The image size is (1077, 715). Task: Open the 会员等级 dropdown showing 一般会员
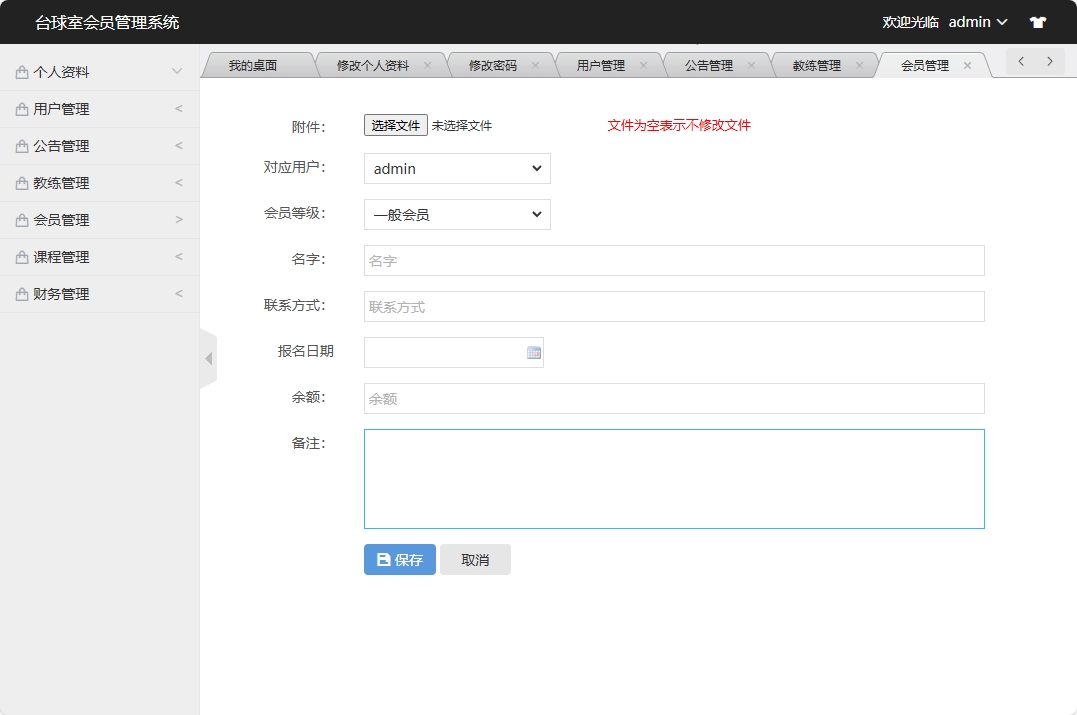tap(456, 214)
